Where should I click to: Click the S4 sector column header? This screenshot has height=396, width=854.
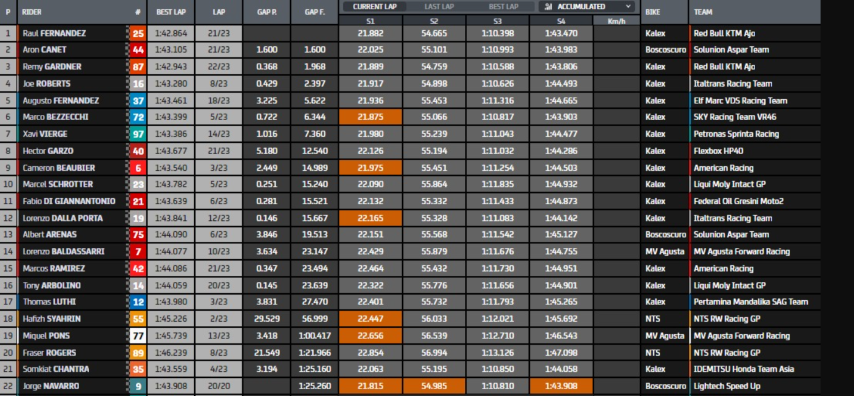[561, 21]
